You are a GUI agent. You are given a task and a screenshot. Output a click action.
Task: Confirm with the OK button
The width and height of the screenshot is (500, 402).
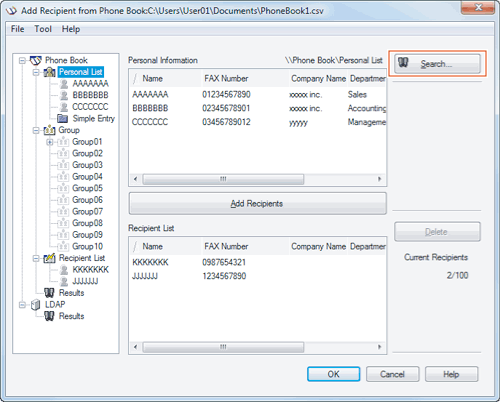click(x=333, y=374)
